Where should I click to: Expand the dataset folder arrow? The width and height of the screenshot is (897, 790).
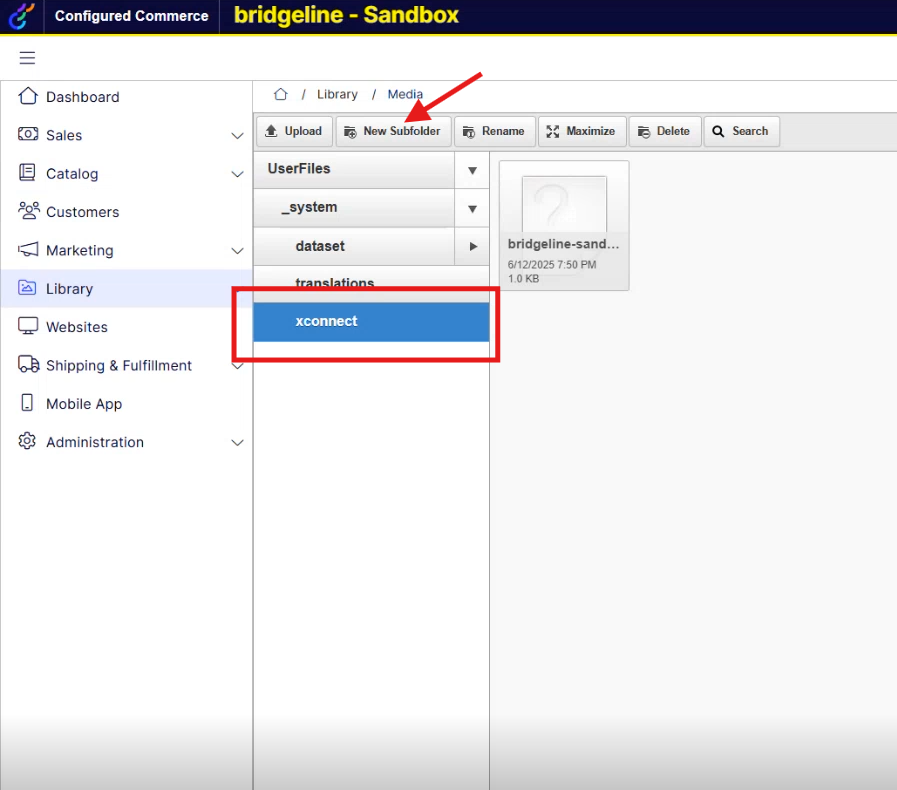coord(473,247)
